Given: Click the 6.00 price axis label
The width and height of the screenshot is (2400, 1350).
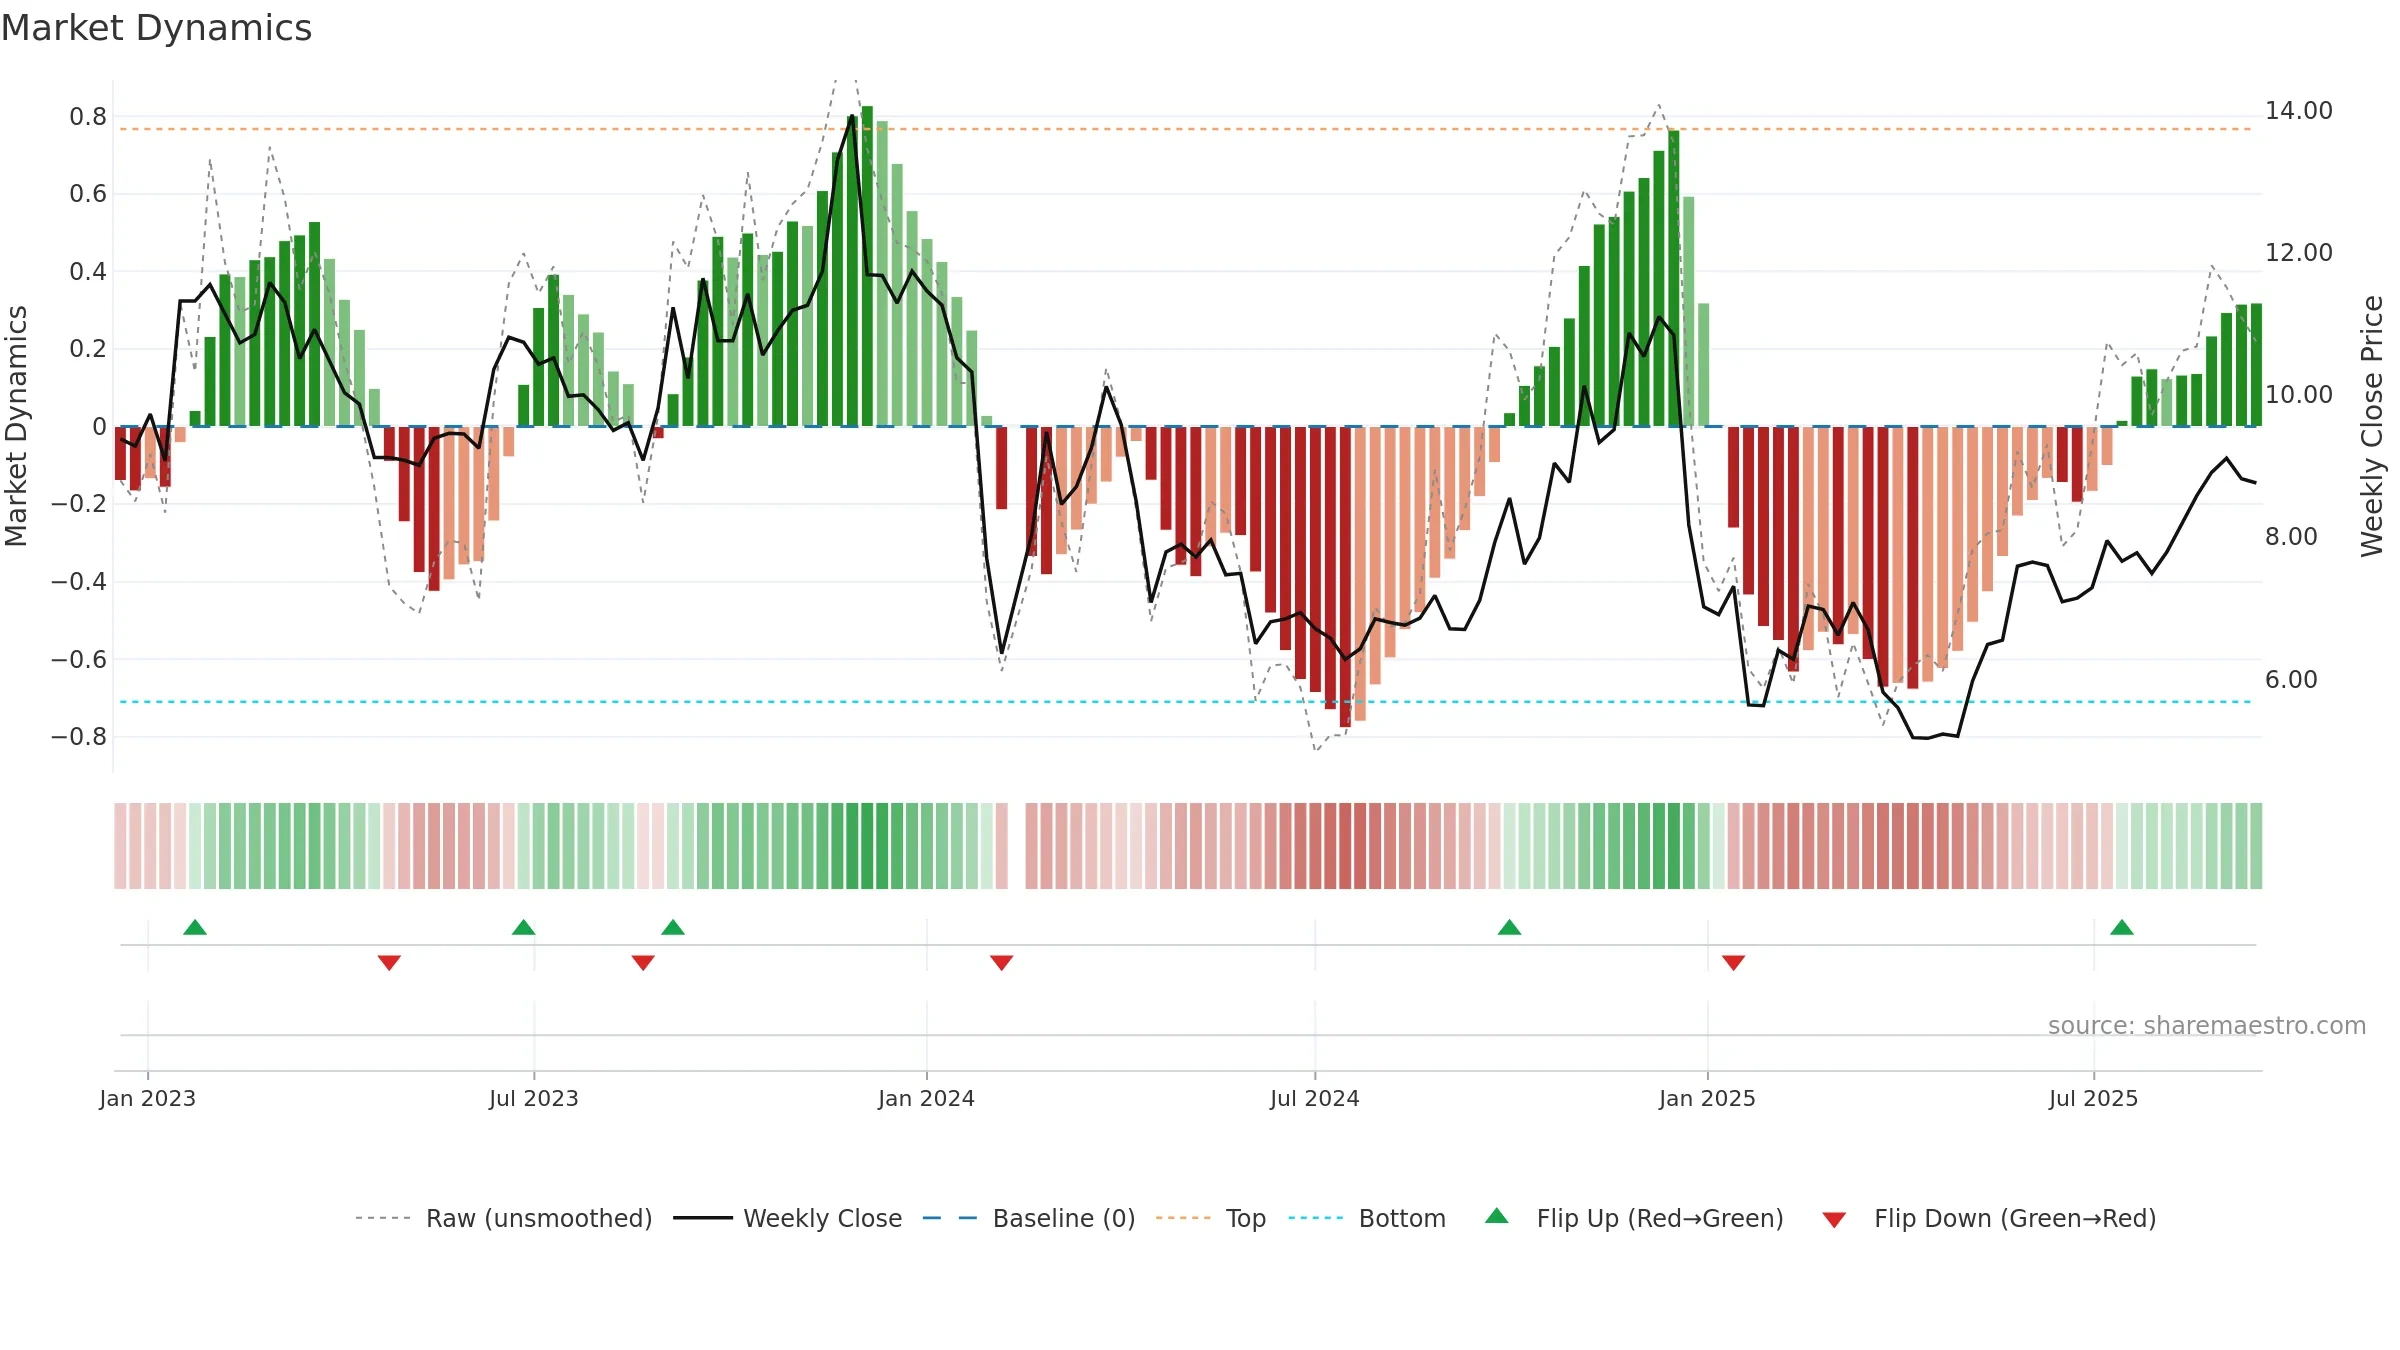Looking at the screenshot, I should [2291, 680].
